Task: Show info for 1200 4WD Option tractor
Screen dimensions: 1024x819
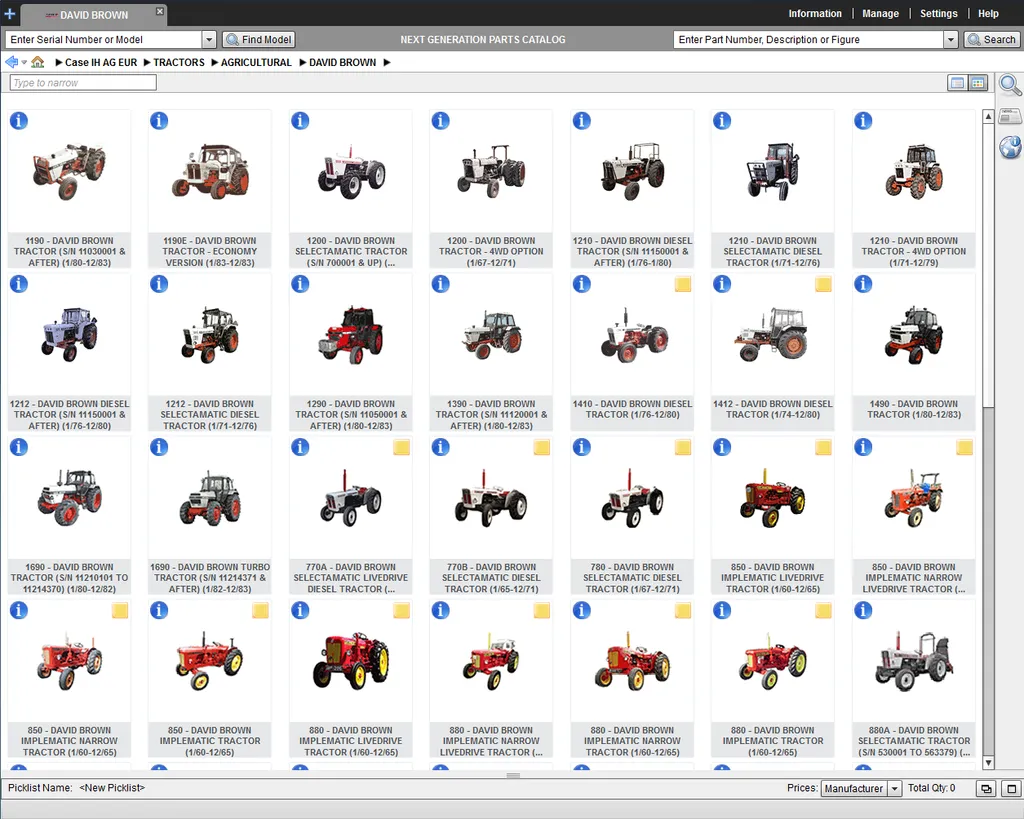Action: pyautogui.click(x=440, y=121)
